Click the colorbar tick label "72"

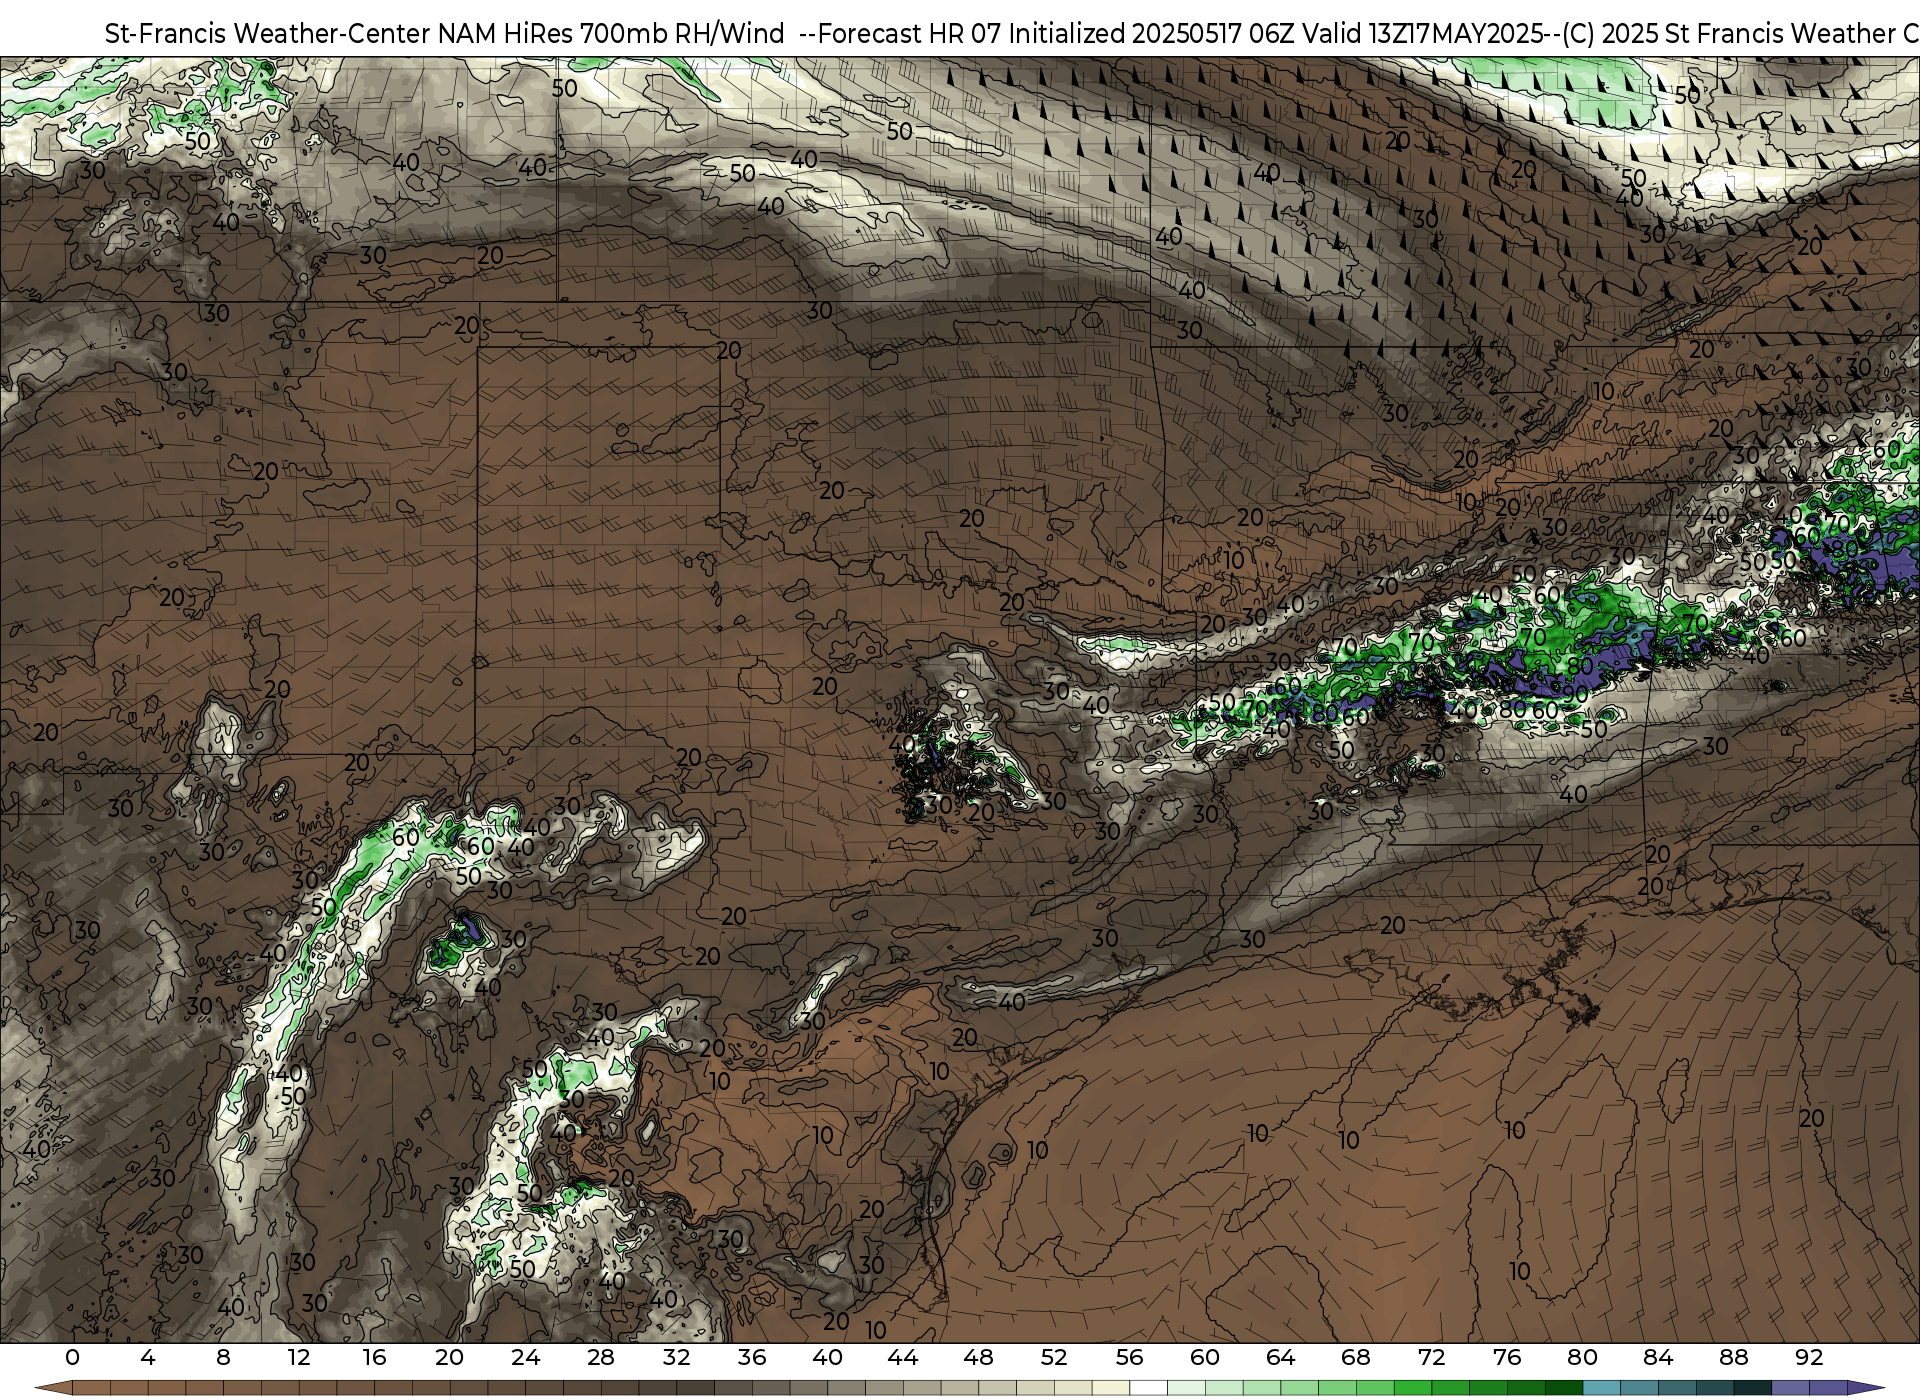tap(1431, 1358)
